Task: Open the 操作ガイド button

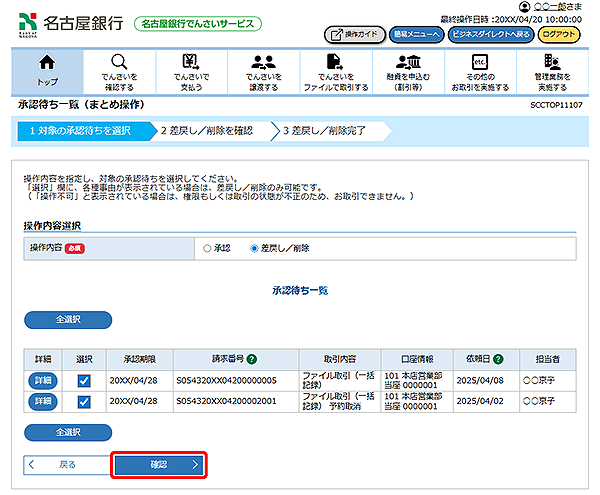Action: tap(354, 34)
